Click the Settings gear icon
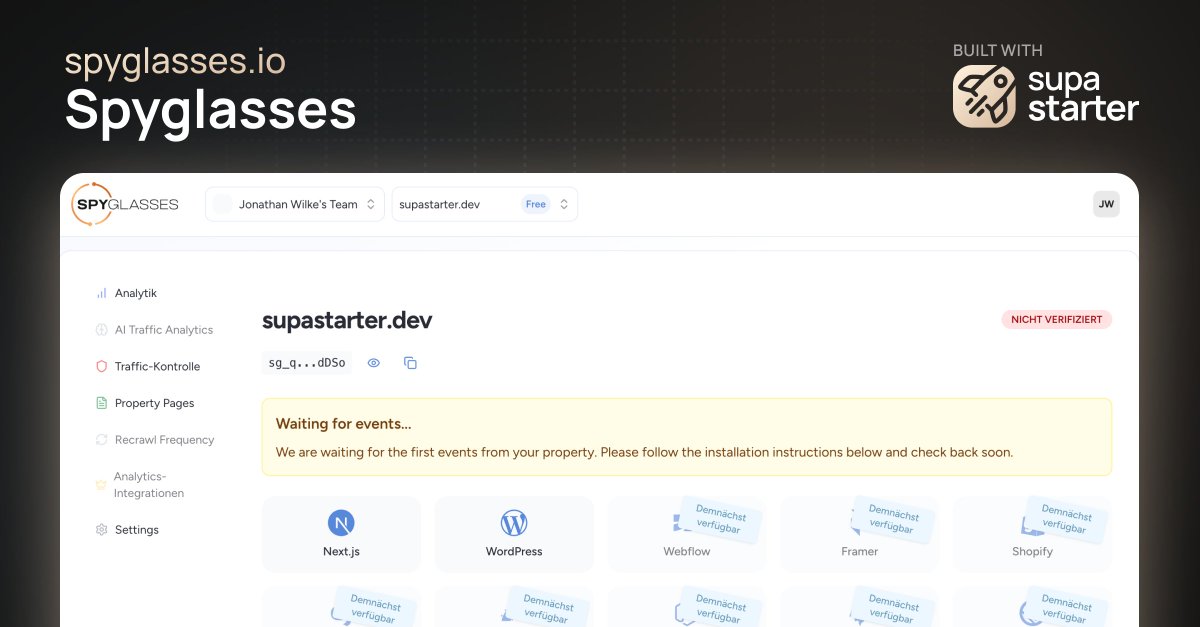This screenshot has width=1200, height=627. tap(101, 530)
